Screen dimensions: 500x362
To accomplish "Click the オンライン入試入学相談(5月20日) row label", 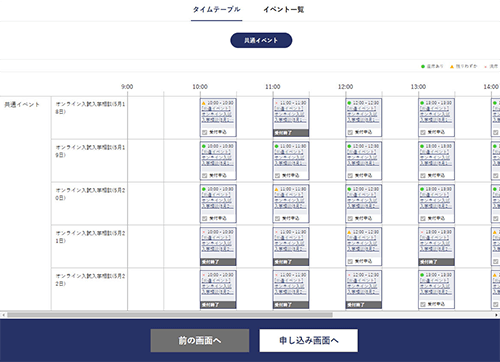I will [90, 194].
